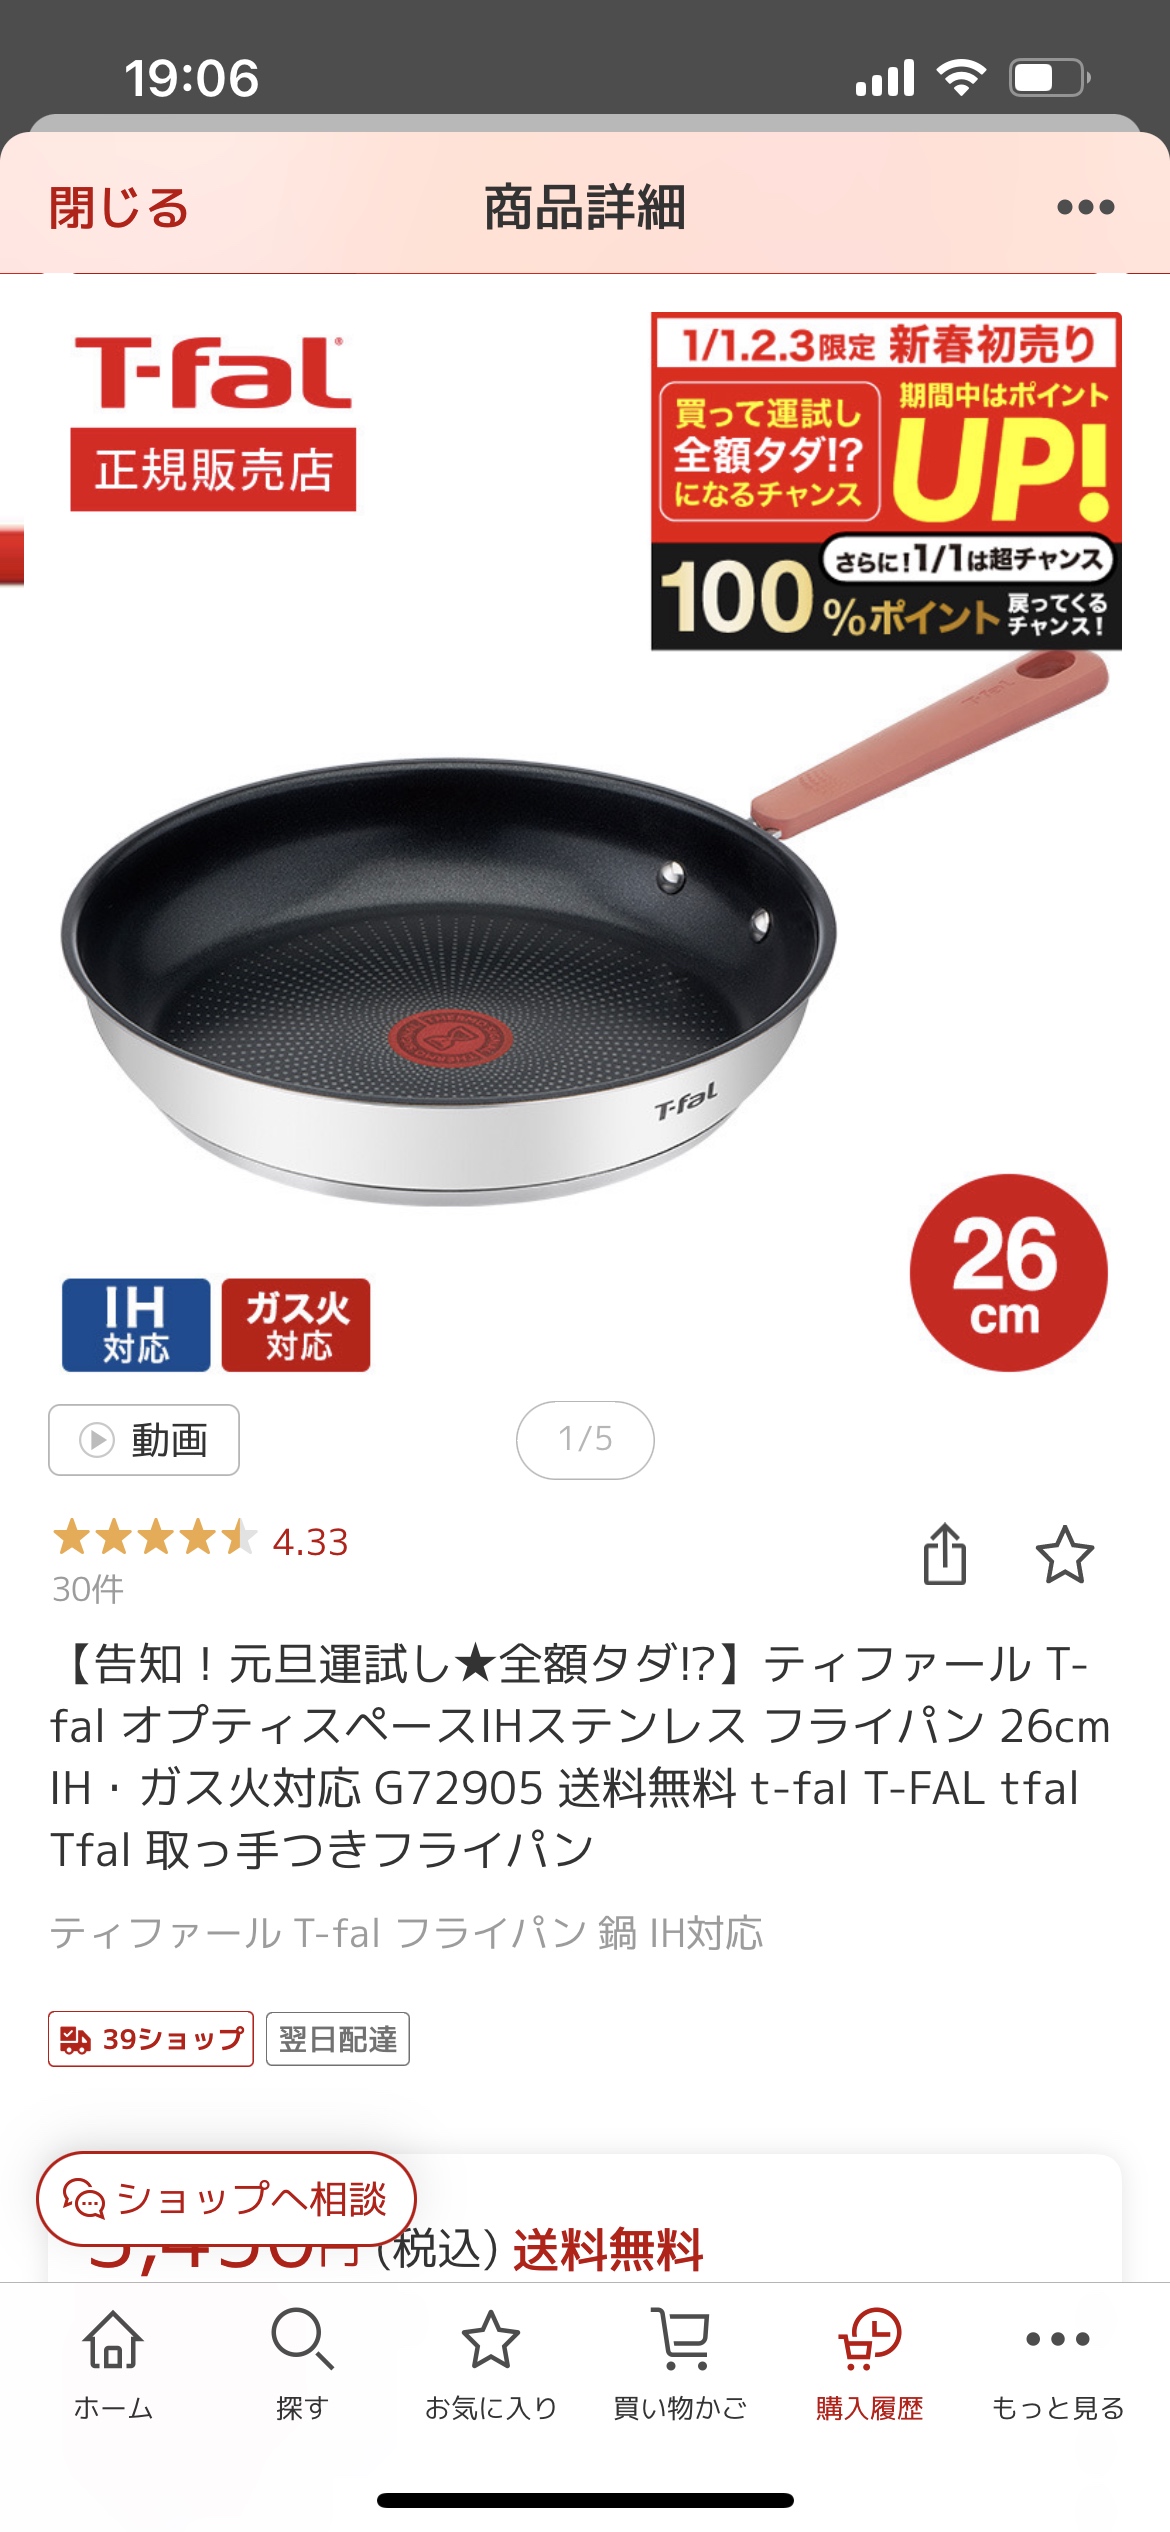
Task: Tap the 翌日配達 next-day delivery tag
Action: point(338,2039)
